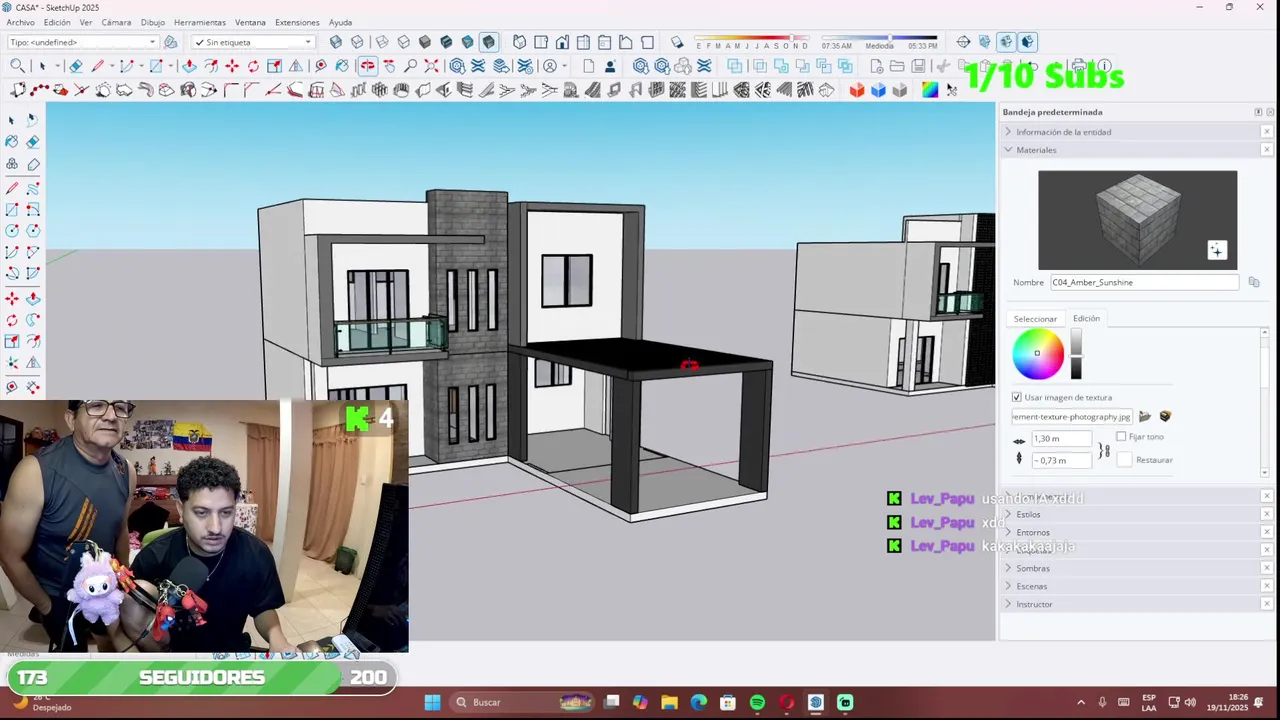Screen dimensions: 1280x720
Task: Open the Sin etiqueta tag dropdown
Action: pos(254,42)
